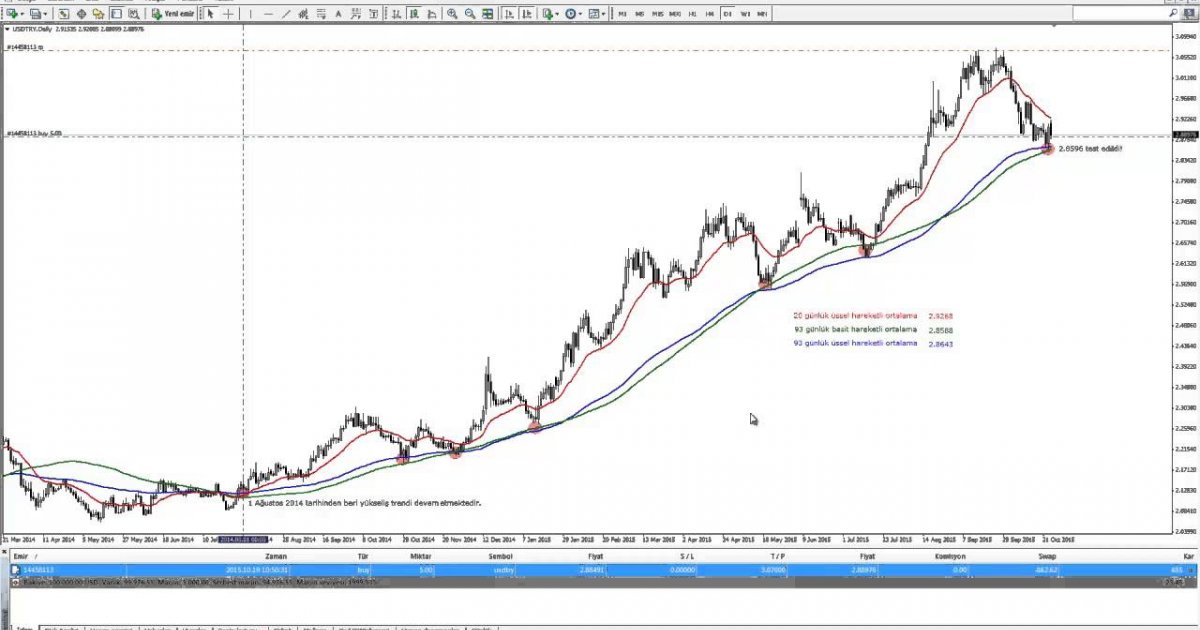Zoom in on the chart

click(452, 14)
